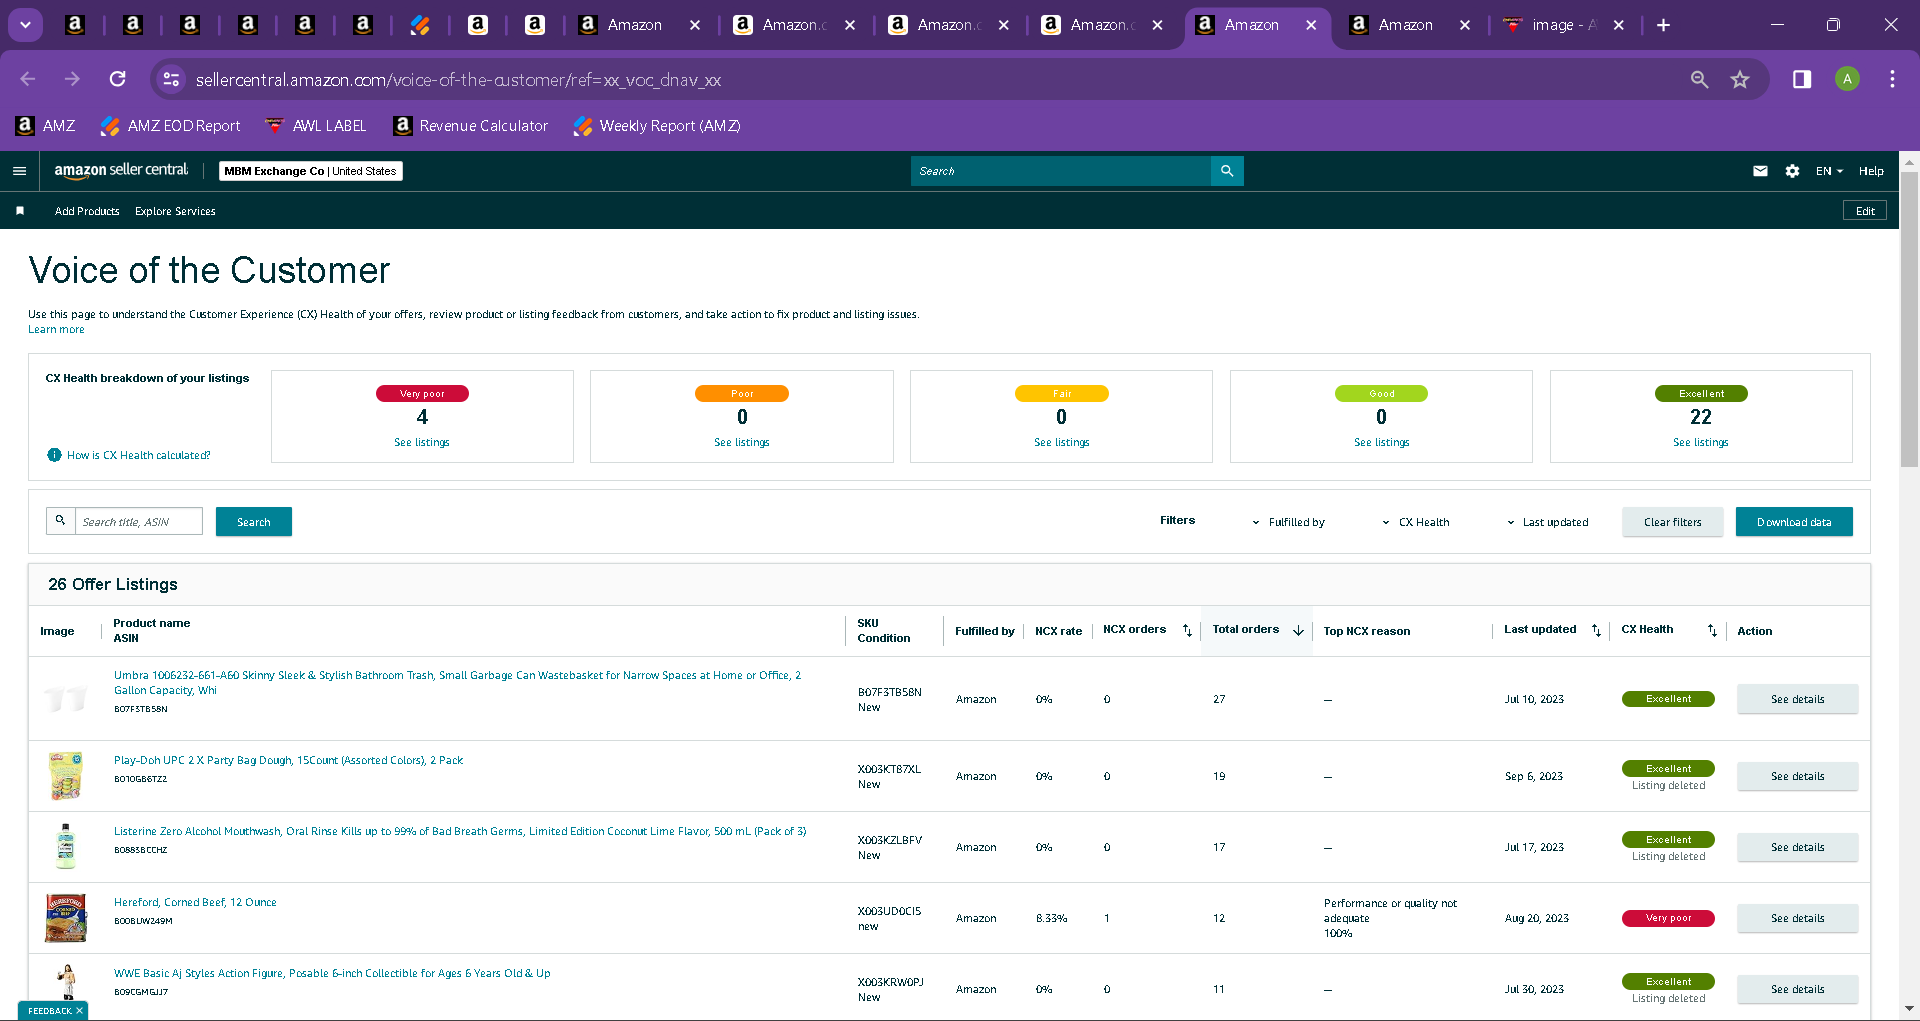Open the Seller Central hamburger menu
Viewport: 1920px width, 1021px height.
click(19, 171)
